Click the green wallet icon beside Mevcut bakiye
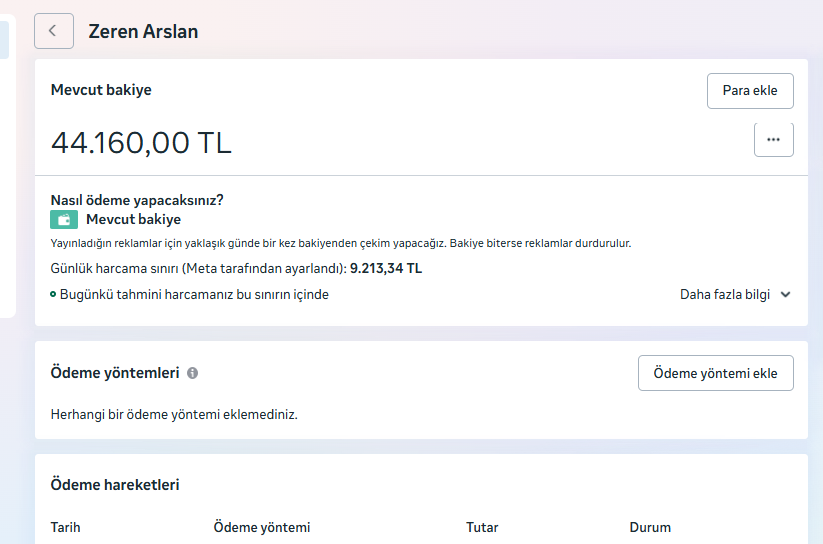This screenshot has height=544, width=823. [x=64, y=219]
